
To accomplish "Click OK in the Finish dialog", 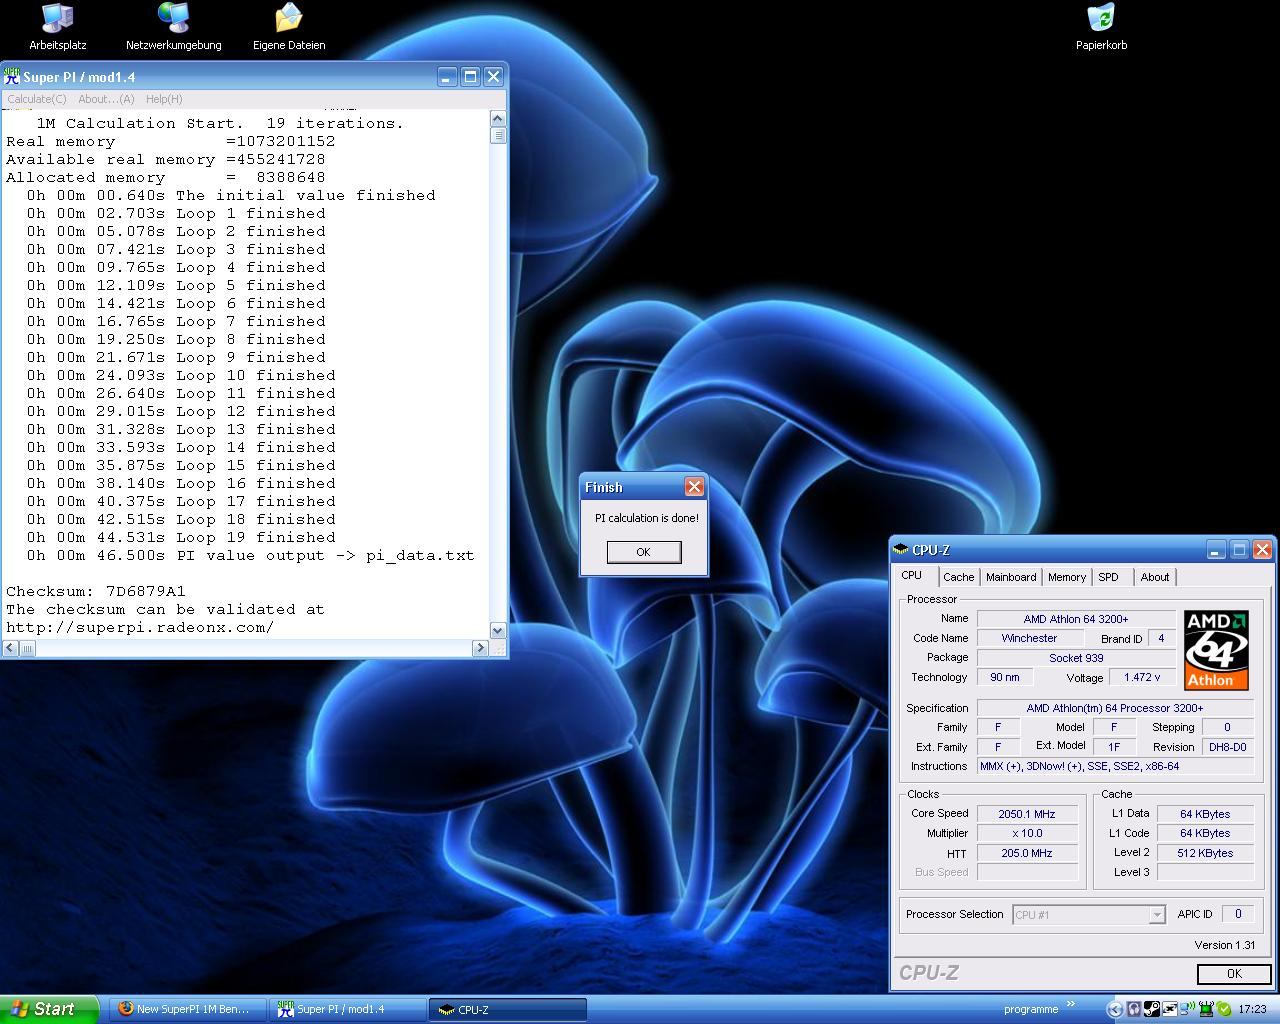I will coord(644,552).
